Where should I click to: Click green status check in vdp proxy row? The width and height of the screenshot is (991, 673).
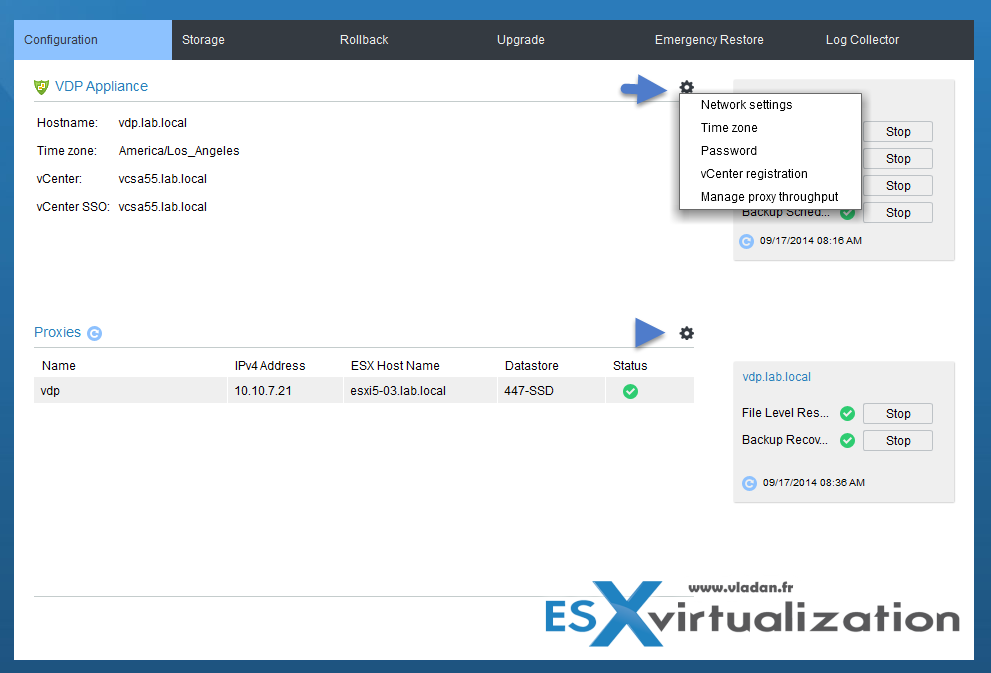click(x=630, y=391)
